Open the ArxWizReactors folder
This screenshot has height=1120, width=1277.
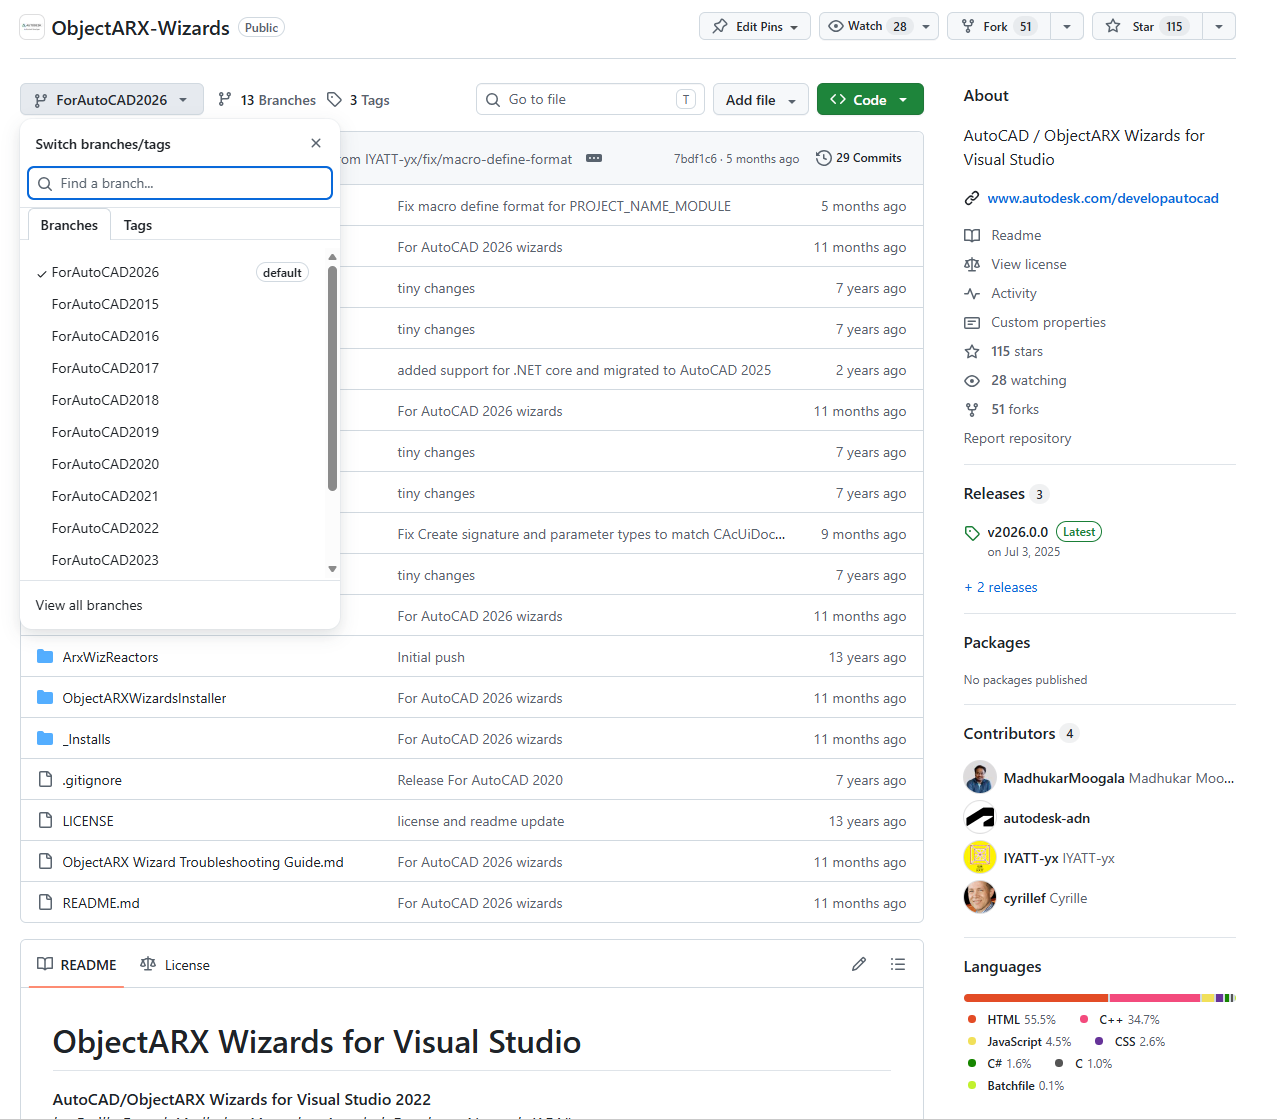(x=110, y=657)
